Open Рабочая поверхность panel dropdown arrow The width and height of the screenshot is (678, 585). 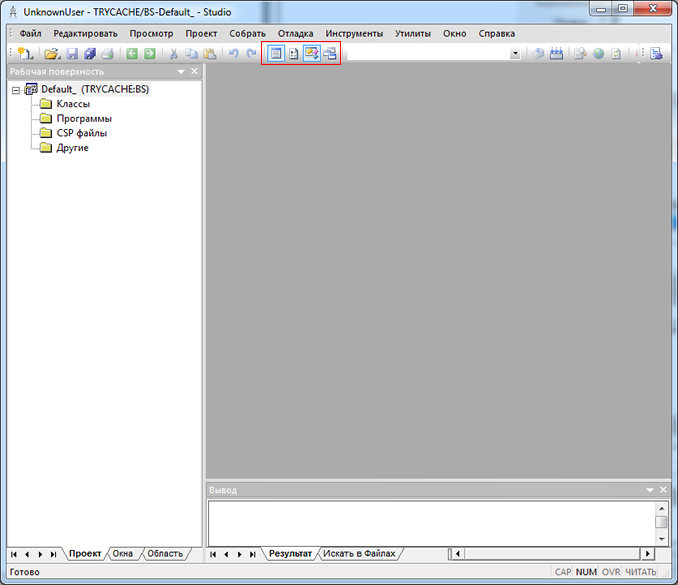[x=181, y=72]
